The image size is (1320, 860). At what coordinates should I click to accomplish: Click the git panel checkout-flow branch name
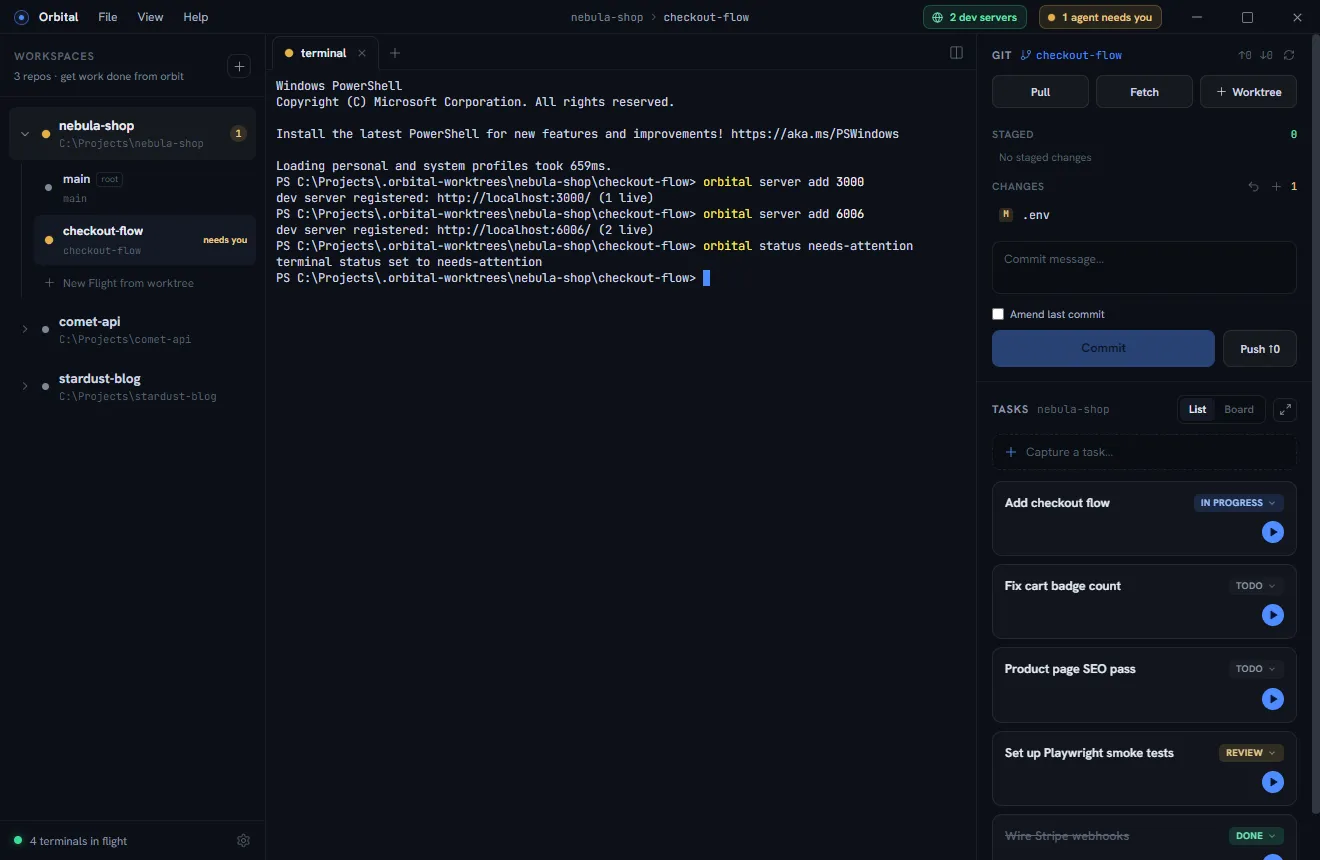click(1079, 55)
